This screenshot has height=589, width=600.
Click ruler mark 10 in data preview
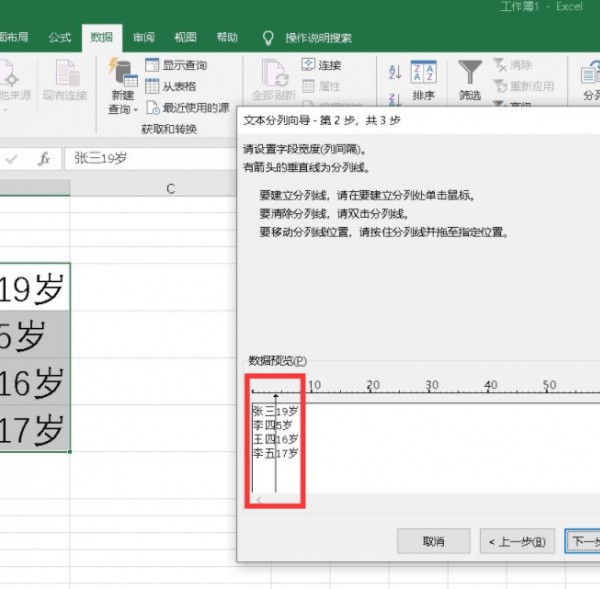315,385
